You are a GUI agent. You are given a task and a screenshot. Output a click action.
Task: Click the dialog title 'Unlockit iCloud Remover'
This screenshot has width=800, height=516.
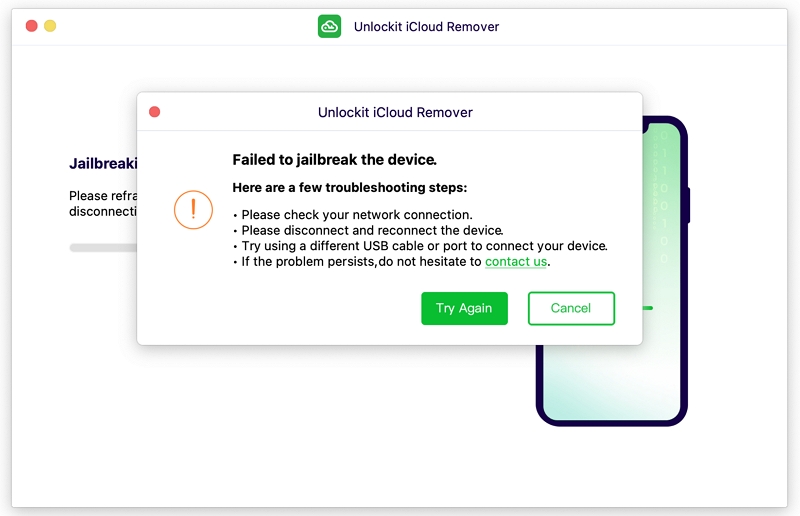(x=395, y=112)
